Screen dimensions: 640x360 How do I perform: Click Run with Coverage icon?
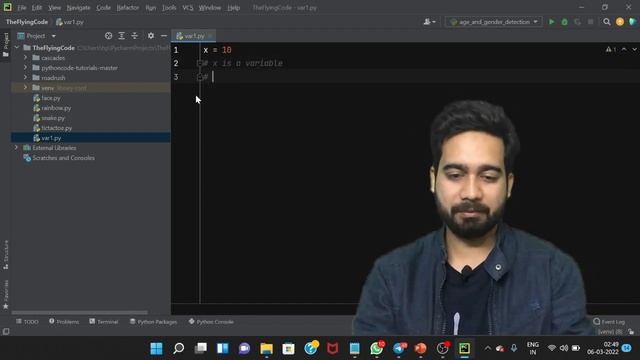point(578,22)
